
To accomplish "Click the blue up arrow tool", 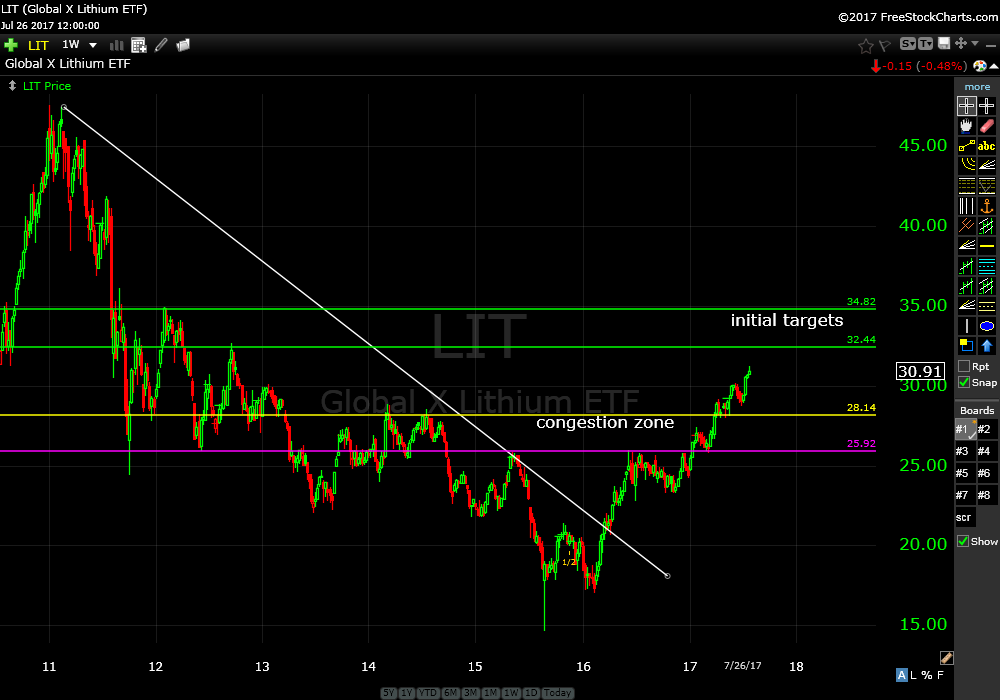I will pos(987,346).
